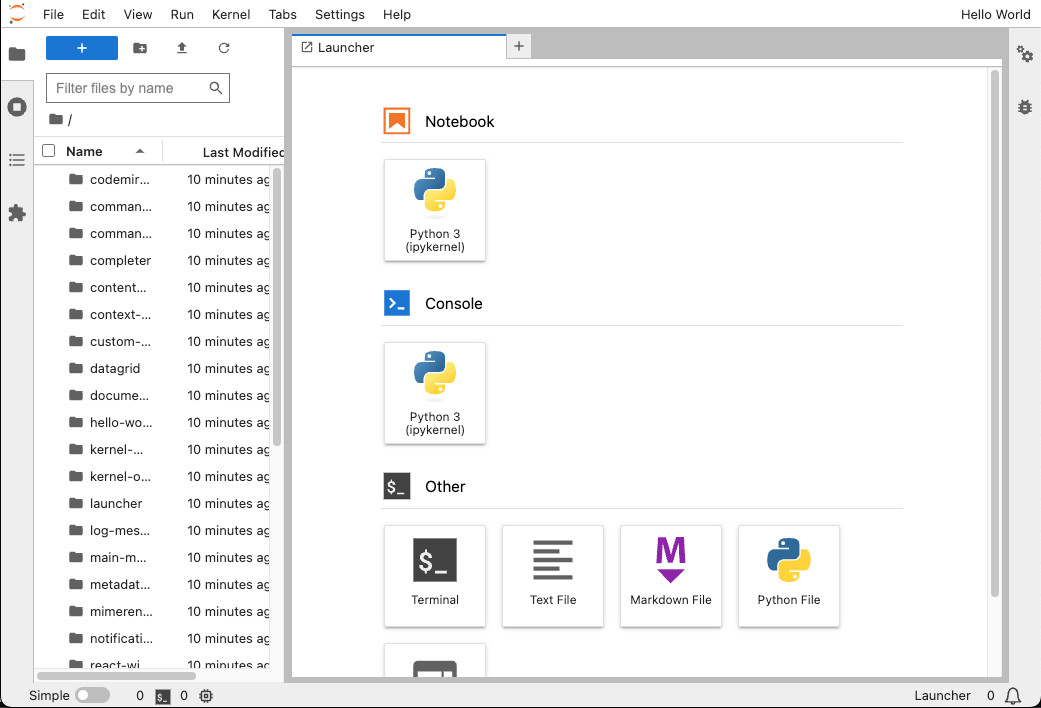
Task: Check the select-all files checkbox
Action: [48, 151]
